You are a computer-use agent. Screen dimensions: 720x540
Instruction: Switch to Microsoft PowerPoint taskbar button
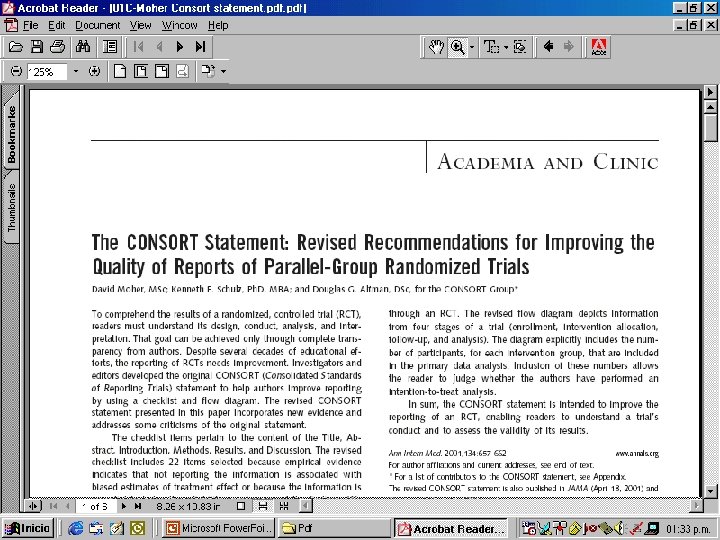(219, 528)
